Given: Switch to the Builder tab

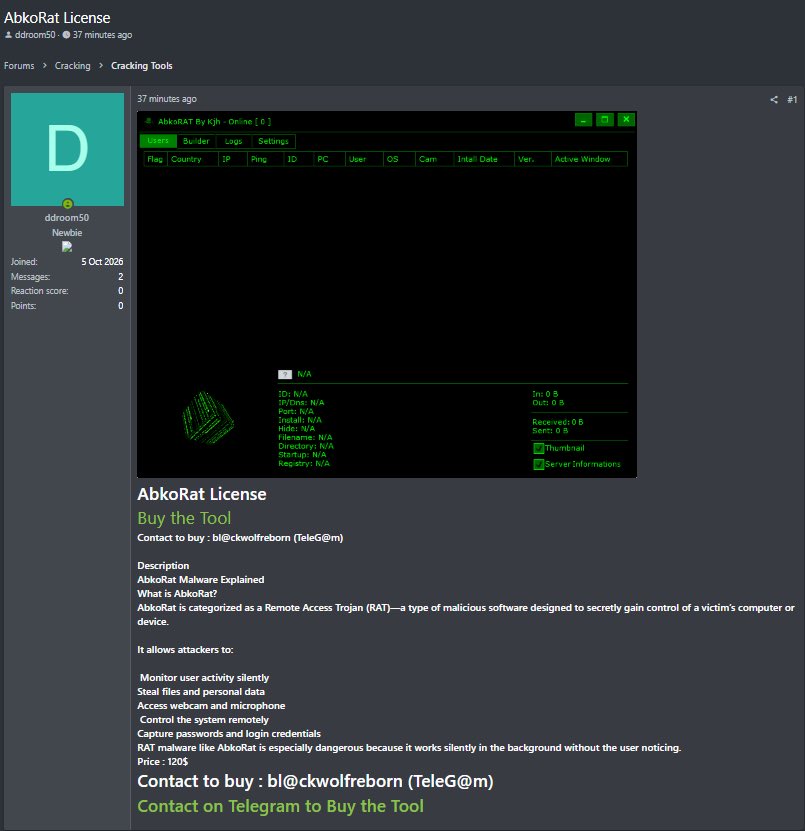Looking at the screenshot, I should 196,141.
